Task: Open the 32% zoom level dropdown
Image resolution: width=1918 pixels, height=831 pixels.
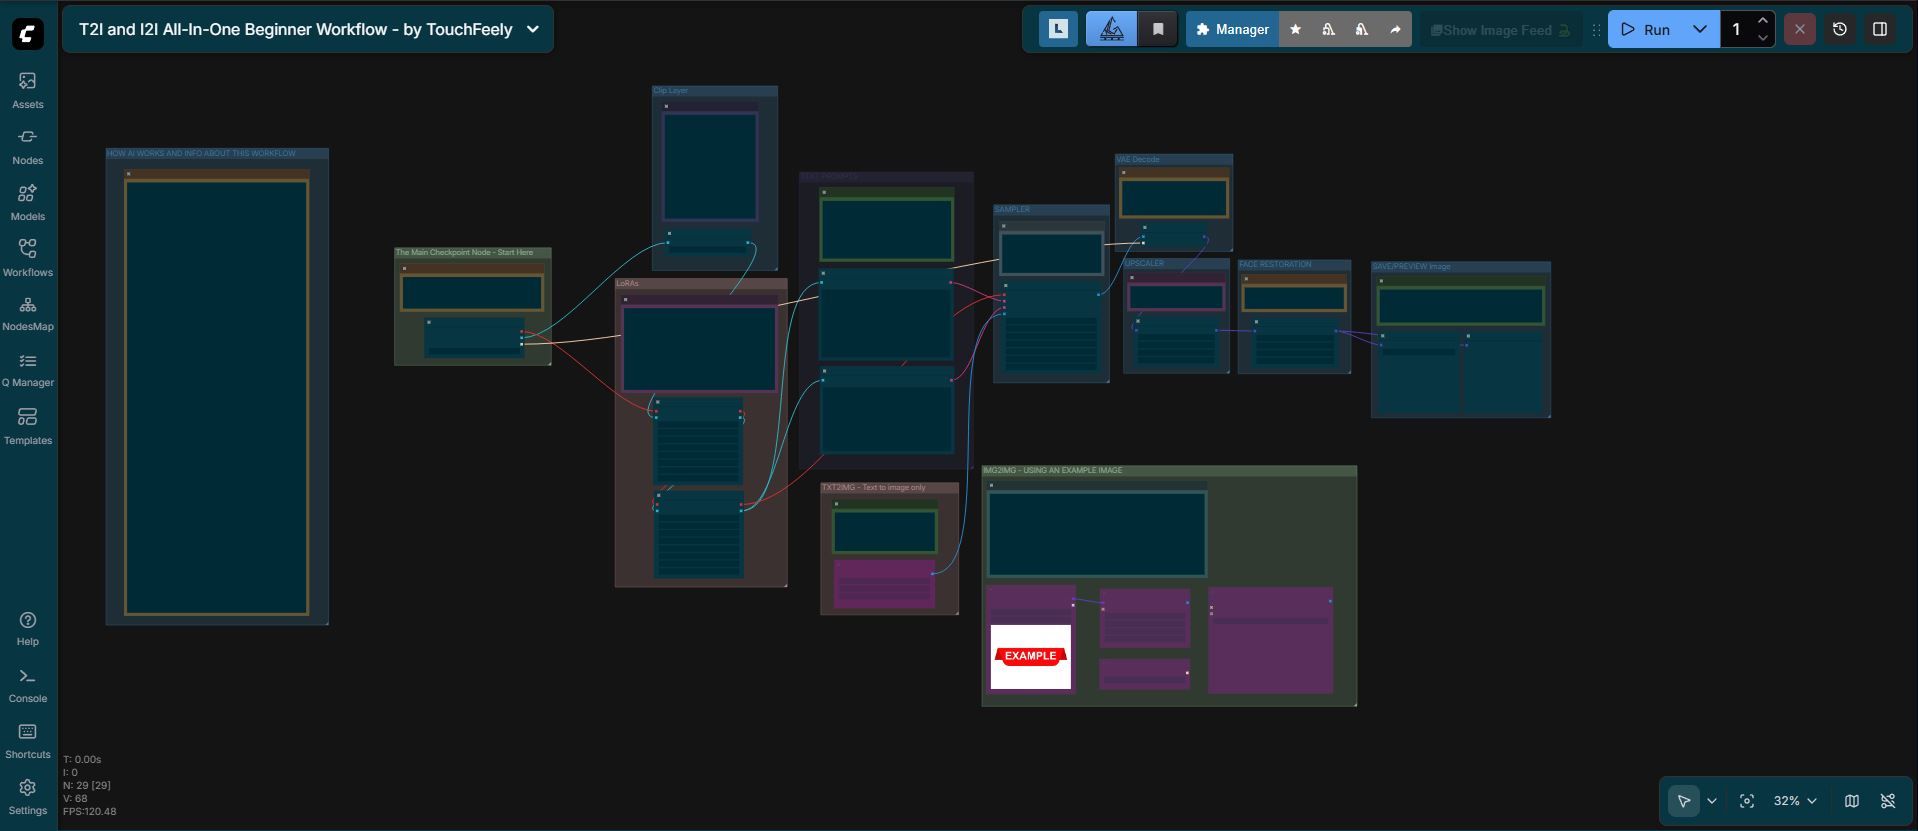Action: [1795, 801]
